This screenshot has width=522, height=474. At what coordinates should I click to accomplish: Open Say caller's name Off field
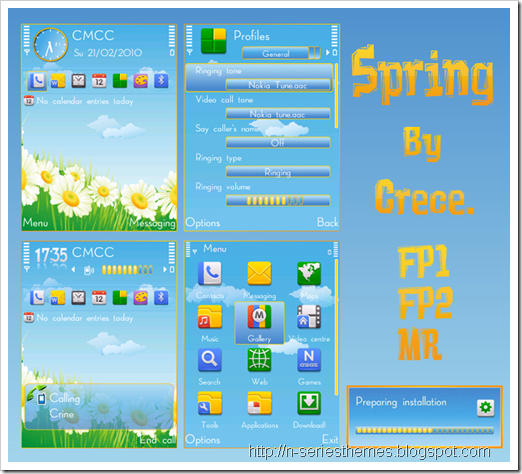click(278, 143)
